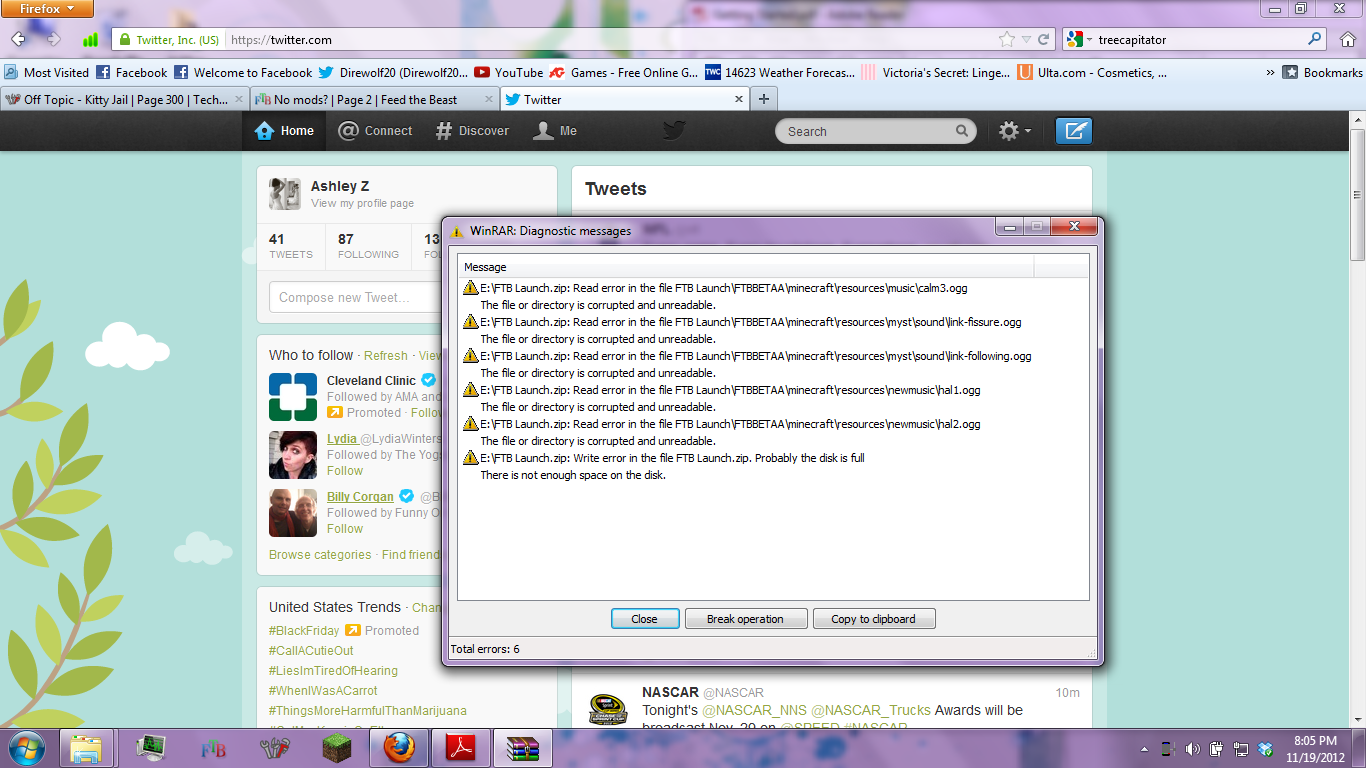Open Direwolf20 Twitter bookmark
This screenshot has height=768, width=1366.
pos(393,72)
